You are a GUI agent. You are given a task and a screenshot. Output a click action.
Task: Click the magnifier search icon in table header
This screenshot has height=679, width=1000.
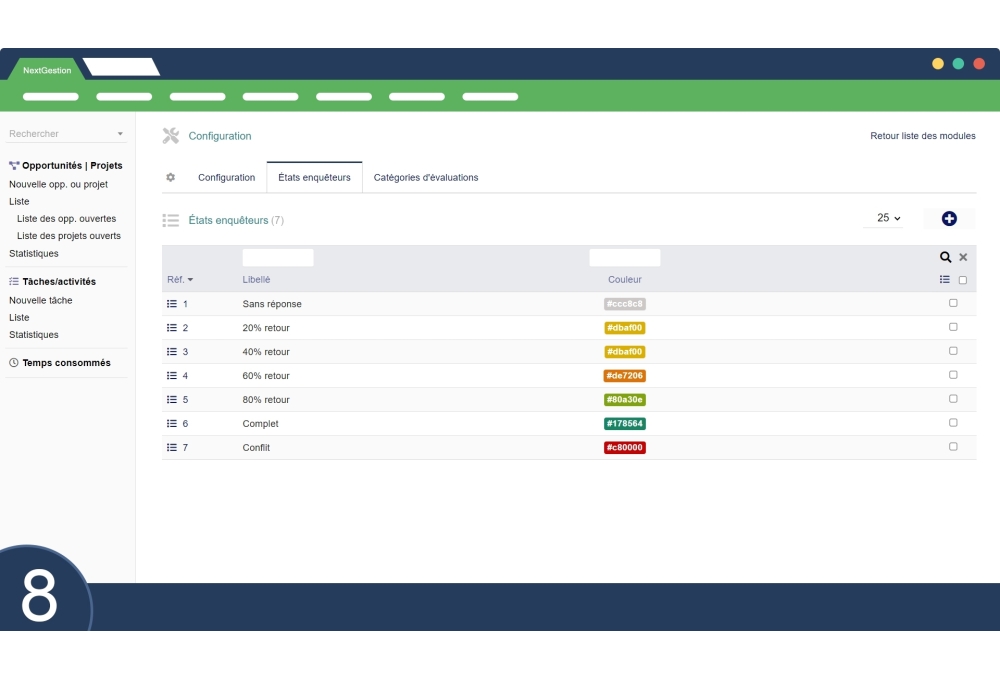pyautogui.click(x=945, y=257)
